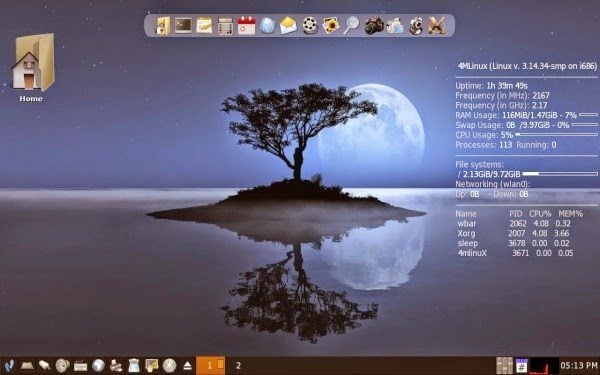Open the calculator icon in the dock
This screenshot has width=600, height=375.
point(225,26)
